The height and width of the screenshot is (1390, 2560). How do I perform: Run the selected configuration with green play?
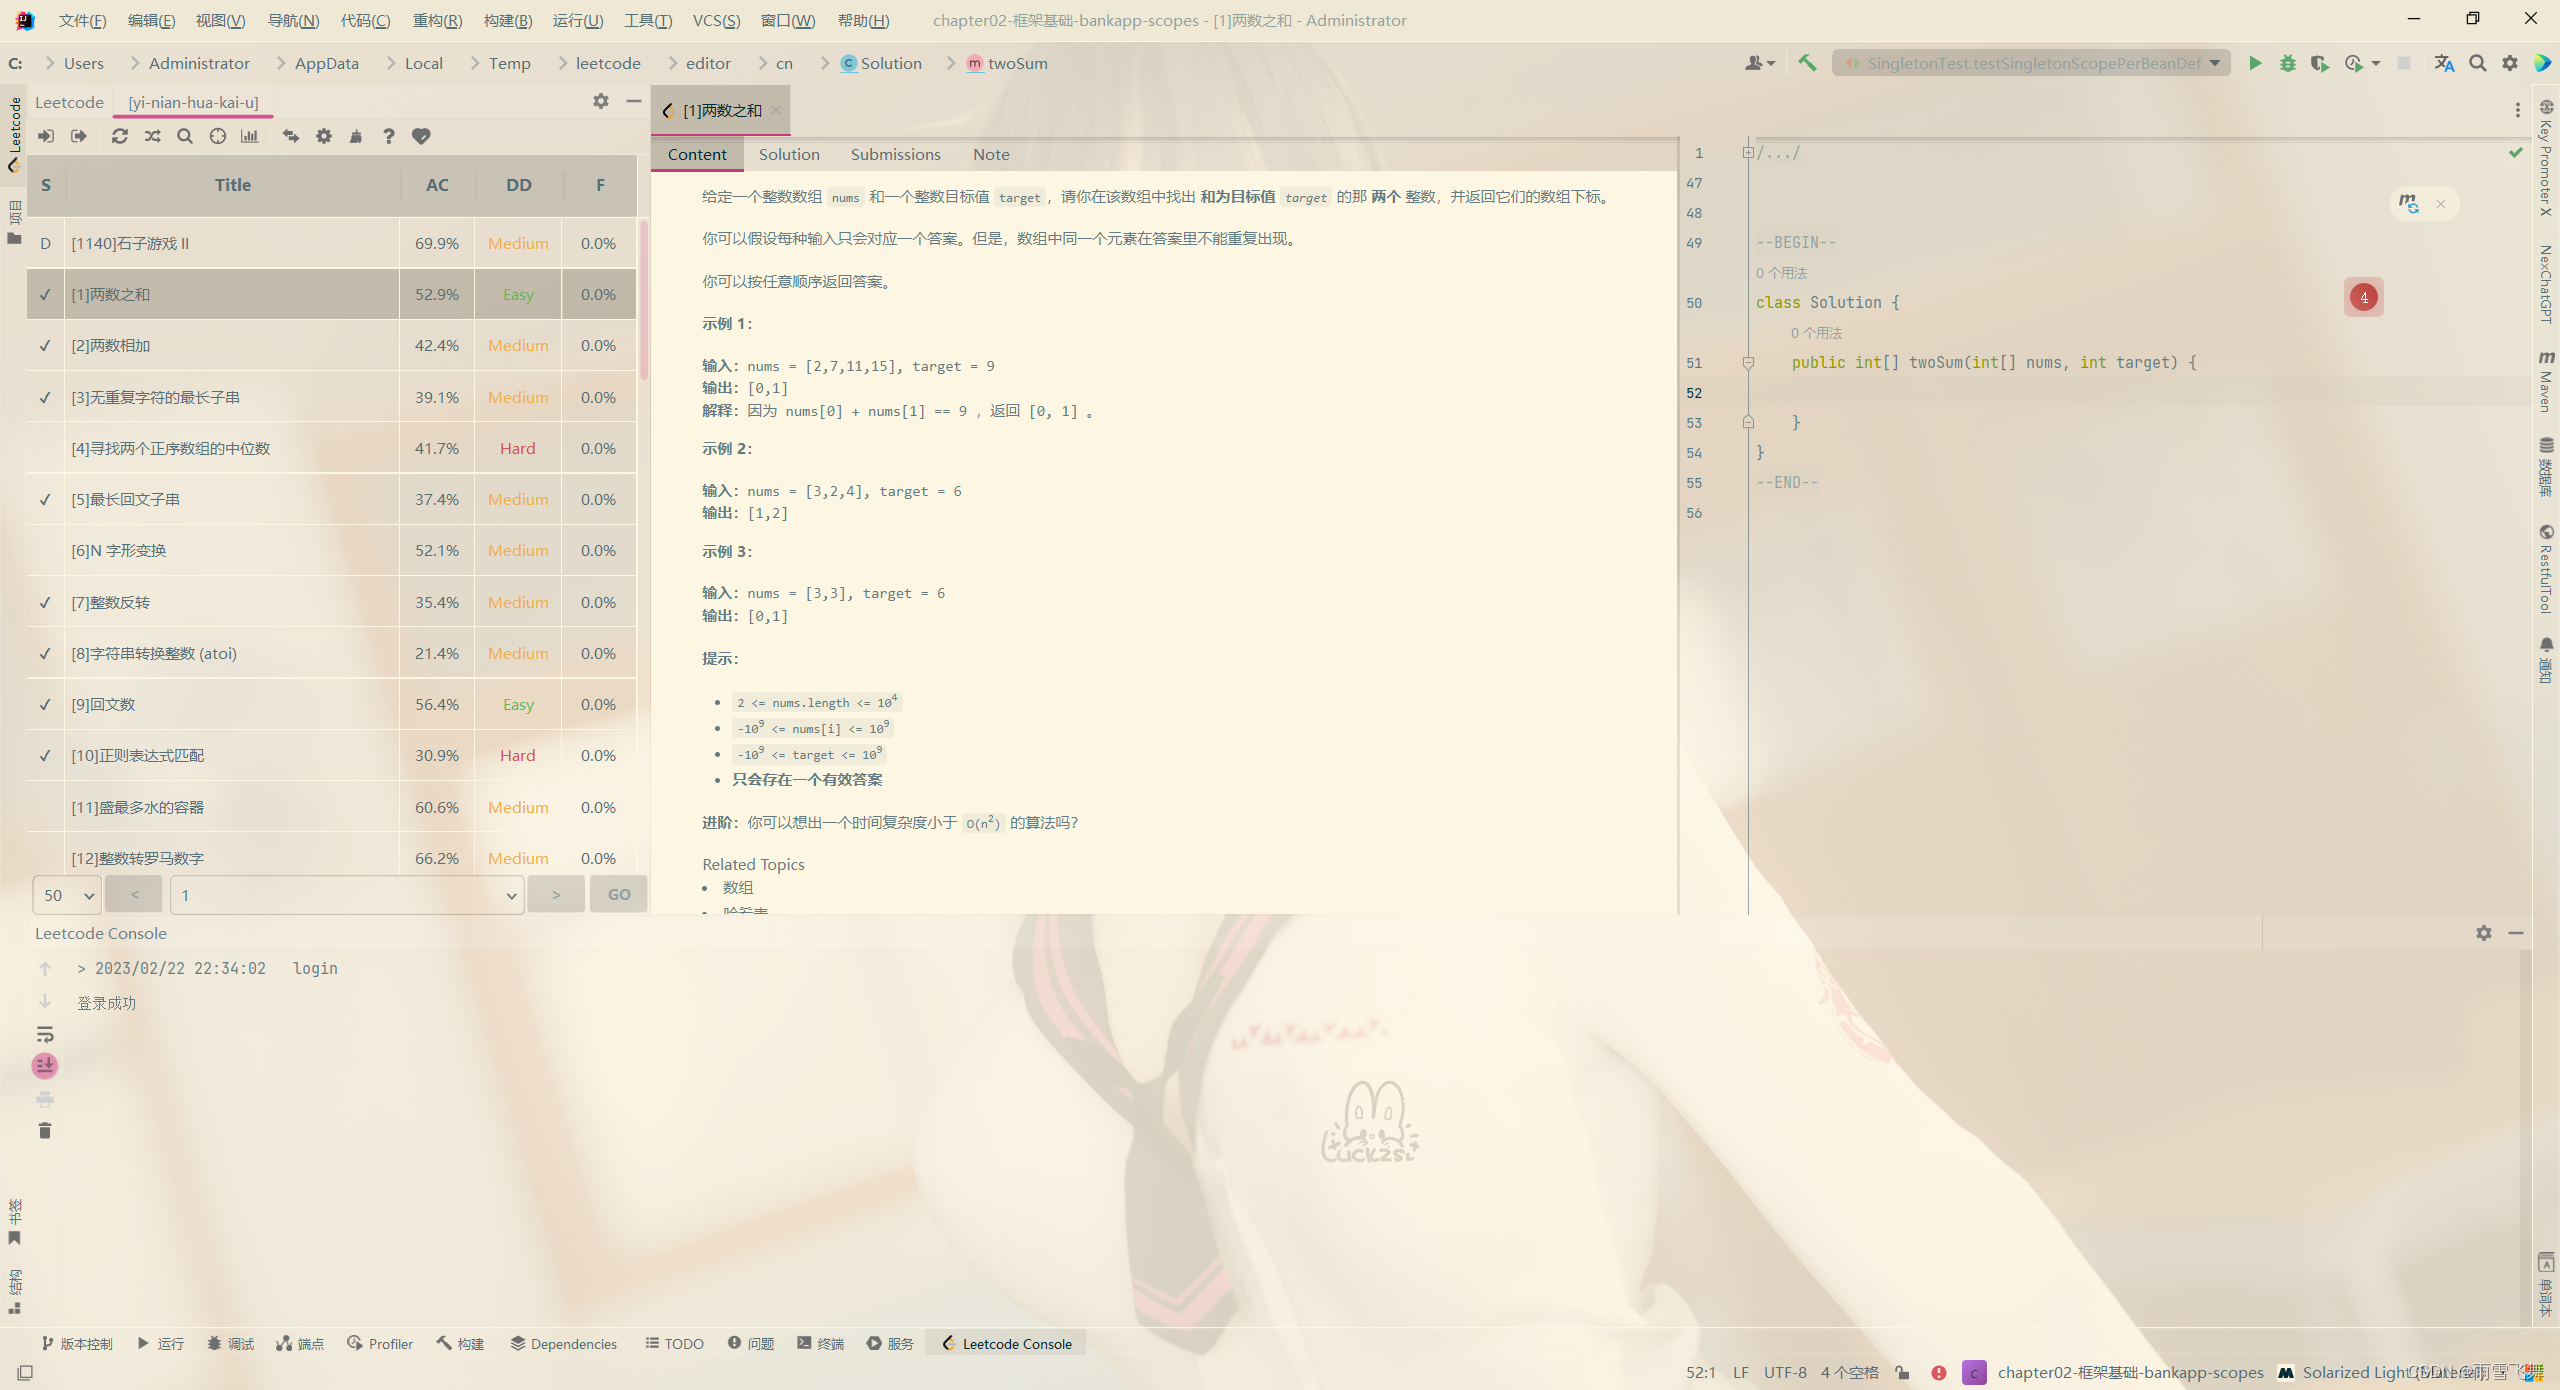(x=2255, y=63)
